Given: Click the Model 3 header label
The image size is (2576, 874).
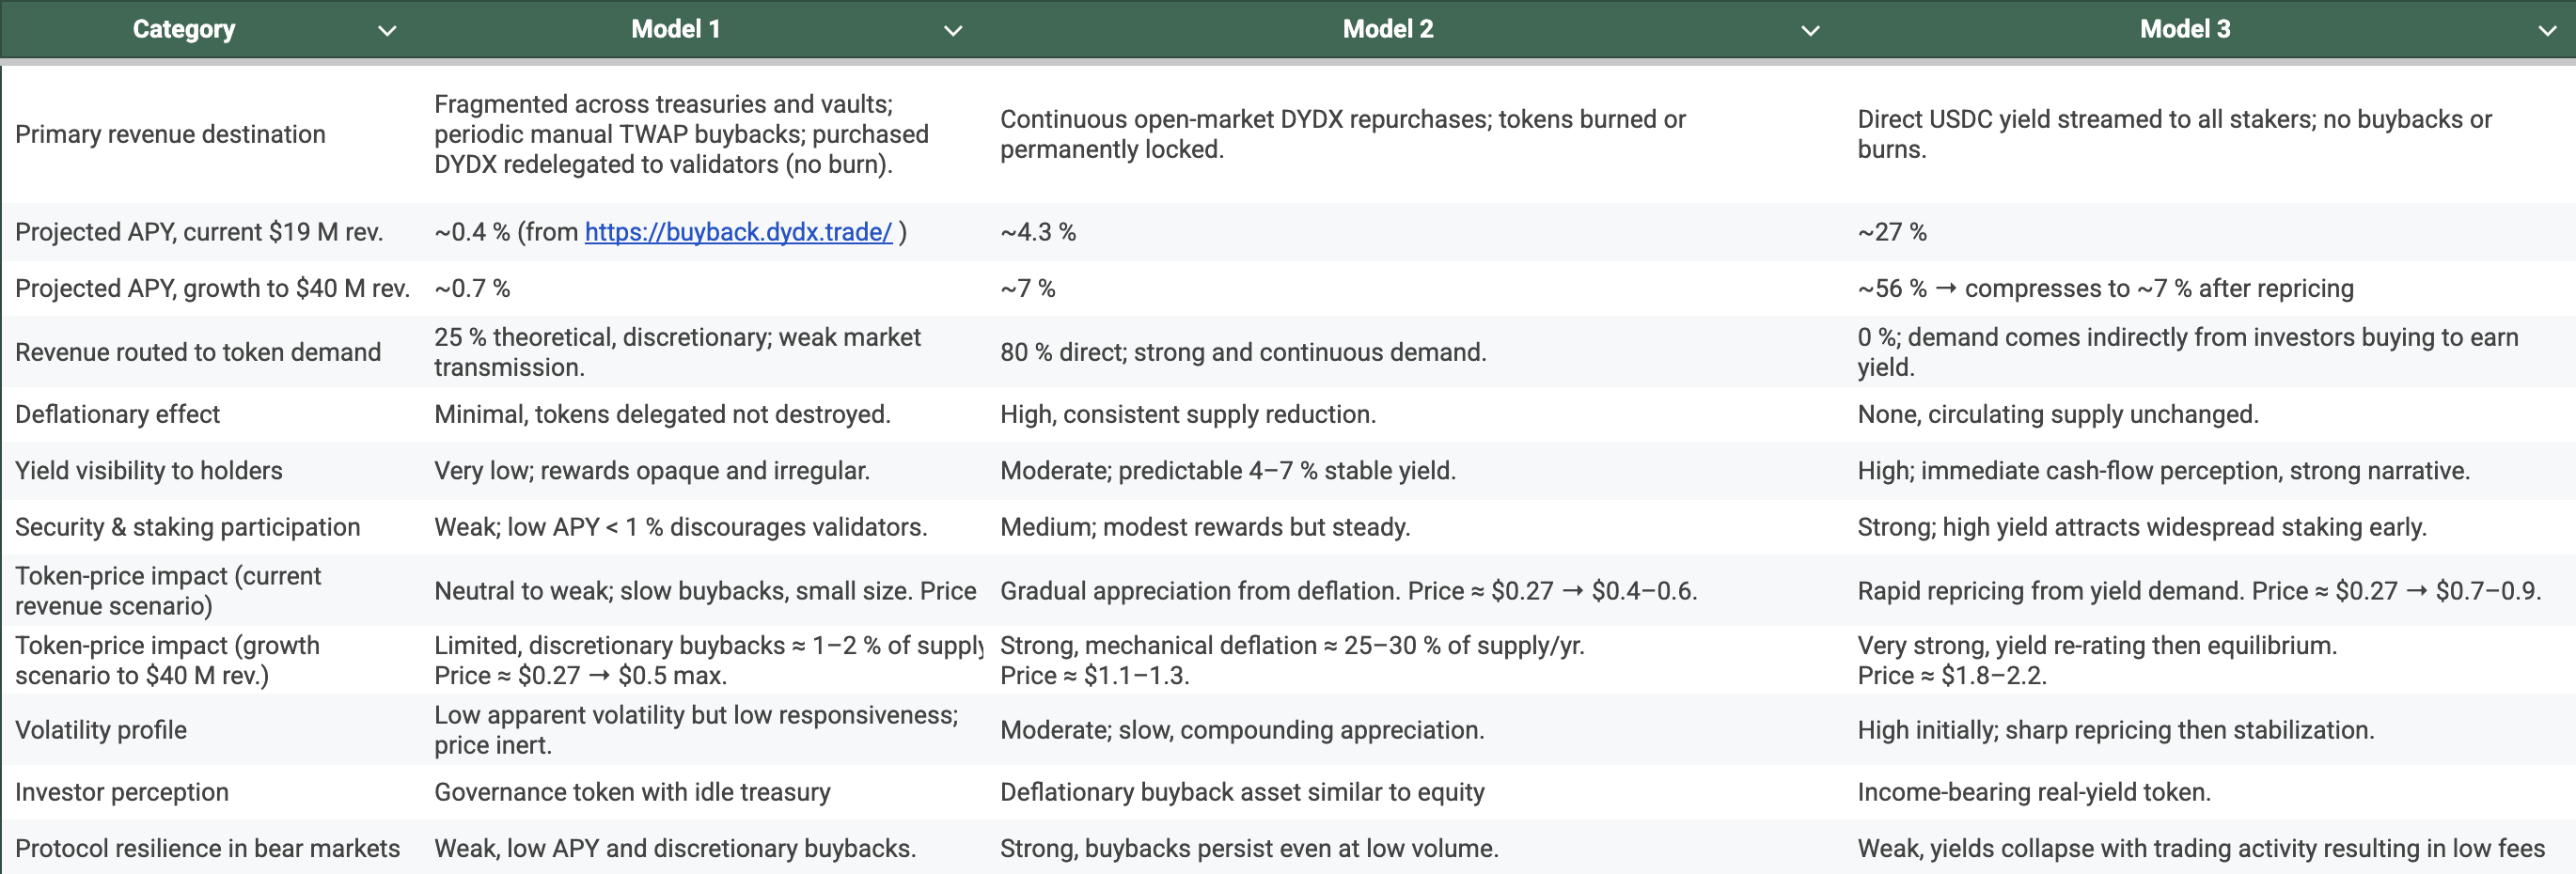Looking at the screenshot, I should point(2184,29).
